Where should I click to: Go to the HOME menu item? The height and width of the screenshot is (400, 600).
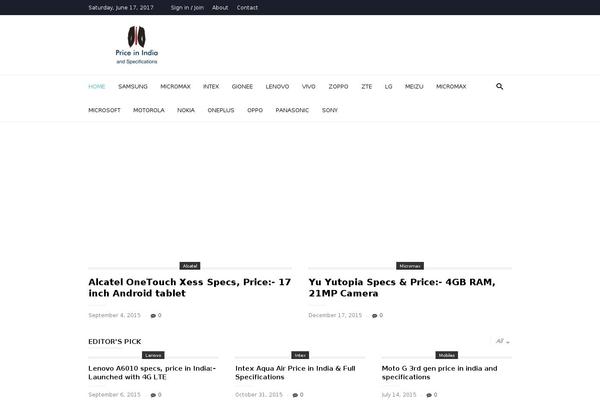97,87
